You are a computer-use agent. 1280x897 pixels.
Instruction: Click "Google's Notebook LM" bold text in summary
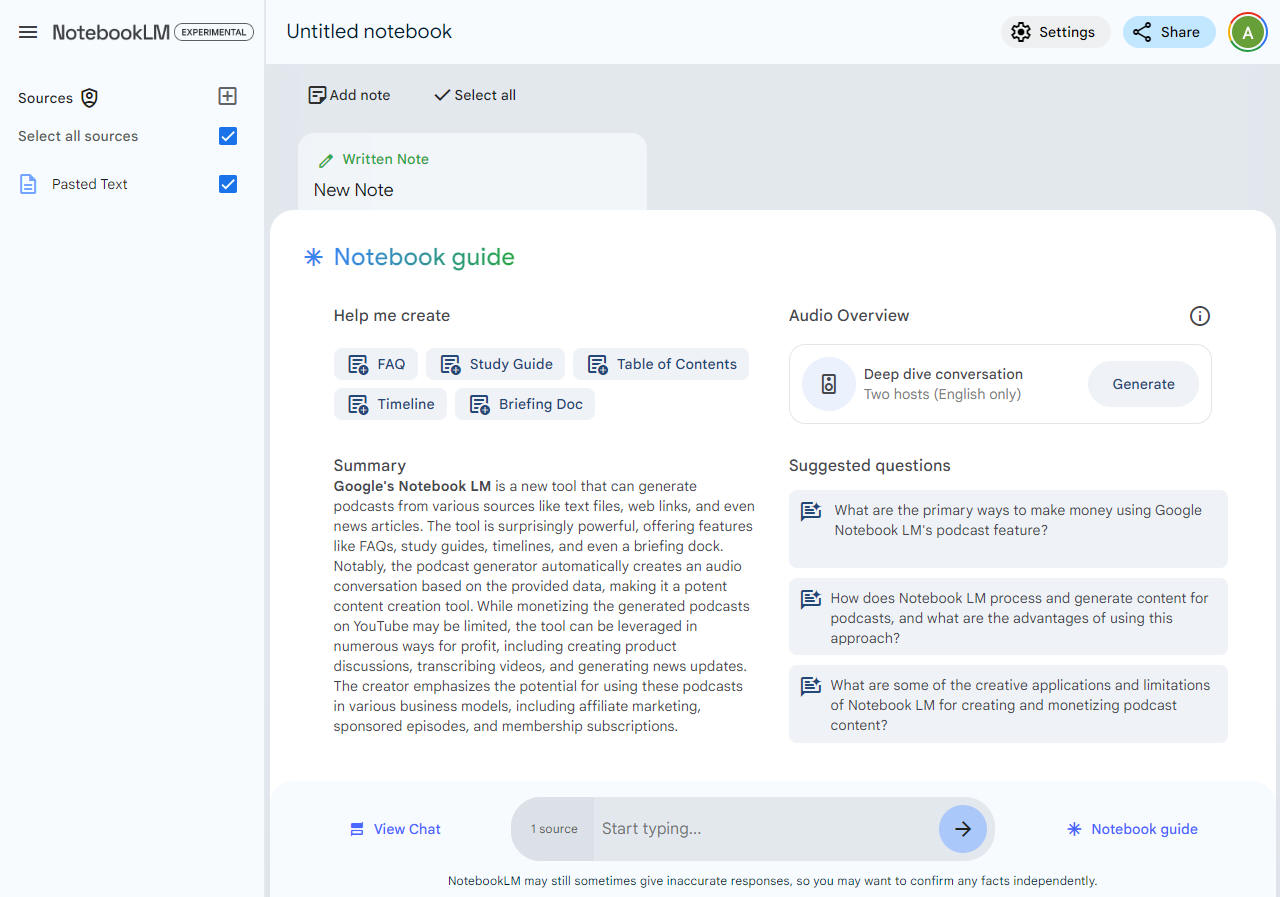(x=412, y=486)
